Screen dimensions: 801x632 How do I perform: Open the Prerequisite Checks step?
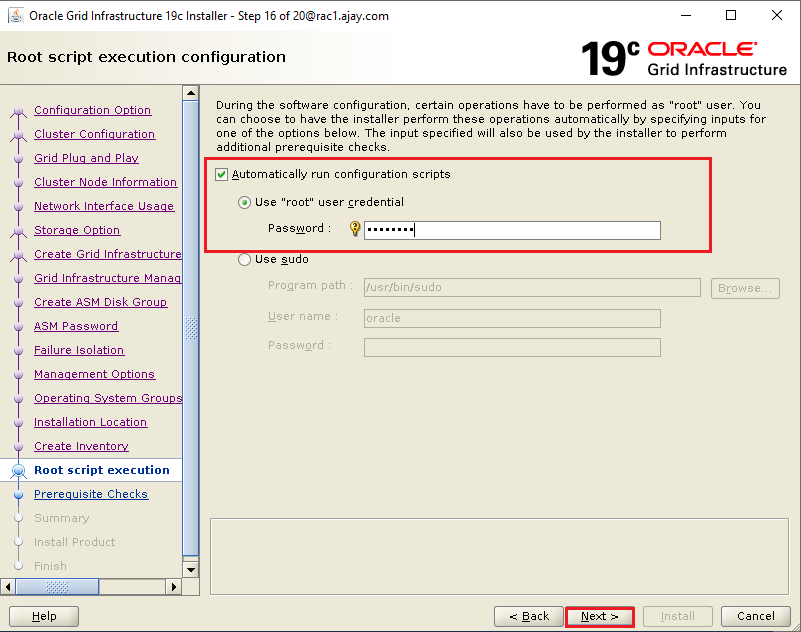tap(91, 495)
